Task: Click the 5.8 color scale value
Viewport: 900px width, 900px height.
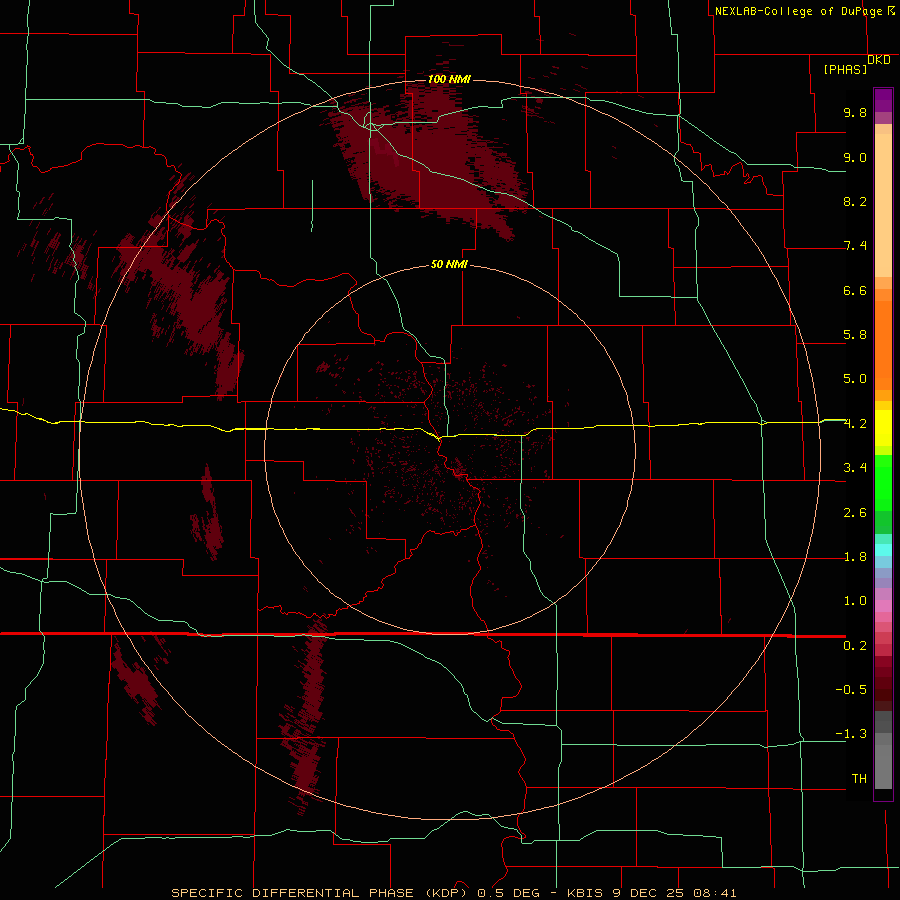Action: (855, 335)
